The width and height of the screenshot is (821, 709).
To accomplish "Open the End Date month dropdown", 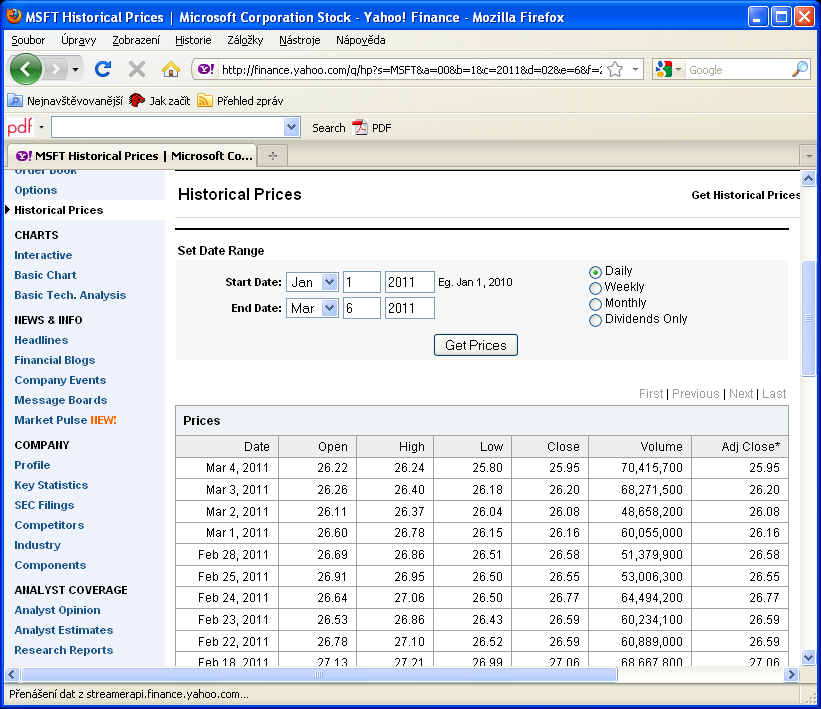I will coord(312,308).
